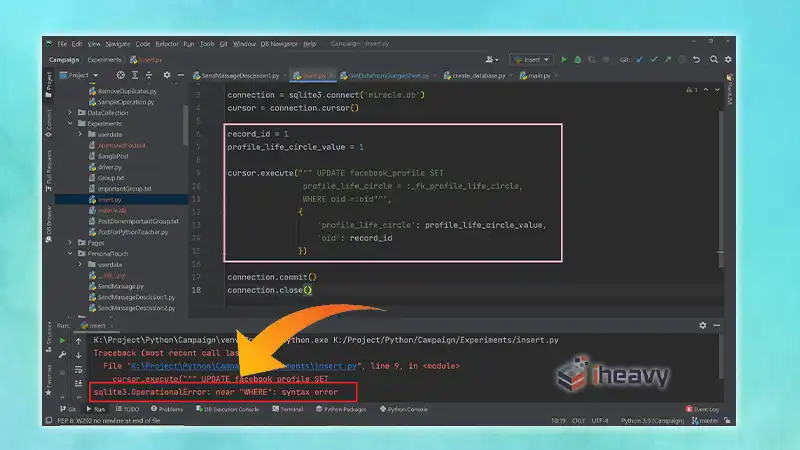This screenshot has width=800, height=450.
Task: Start debugging with the bug icon
Action: pyautogui.click(x=578, y=60)
